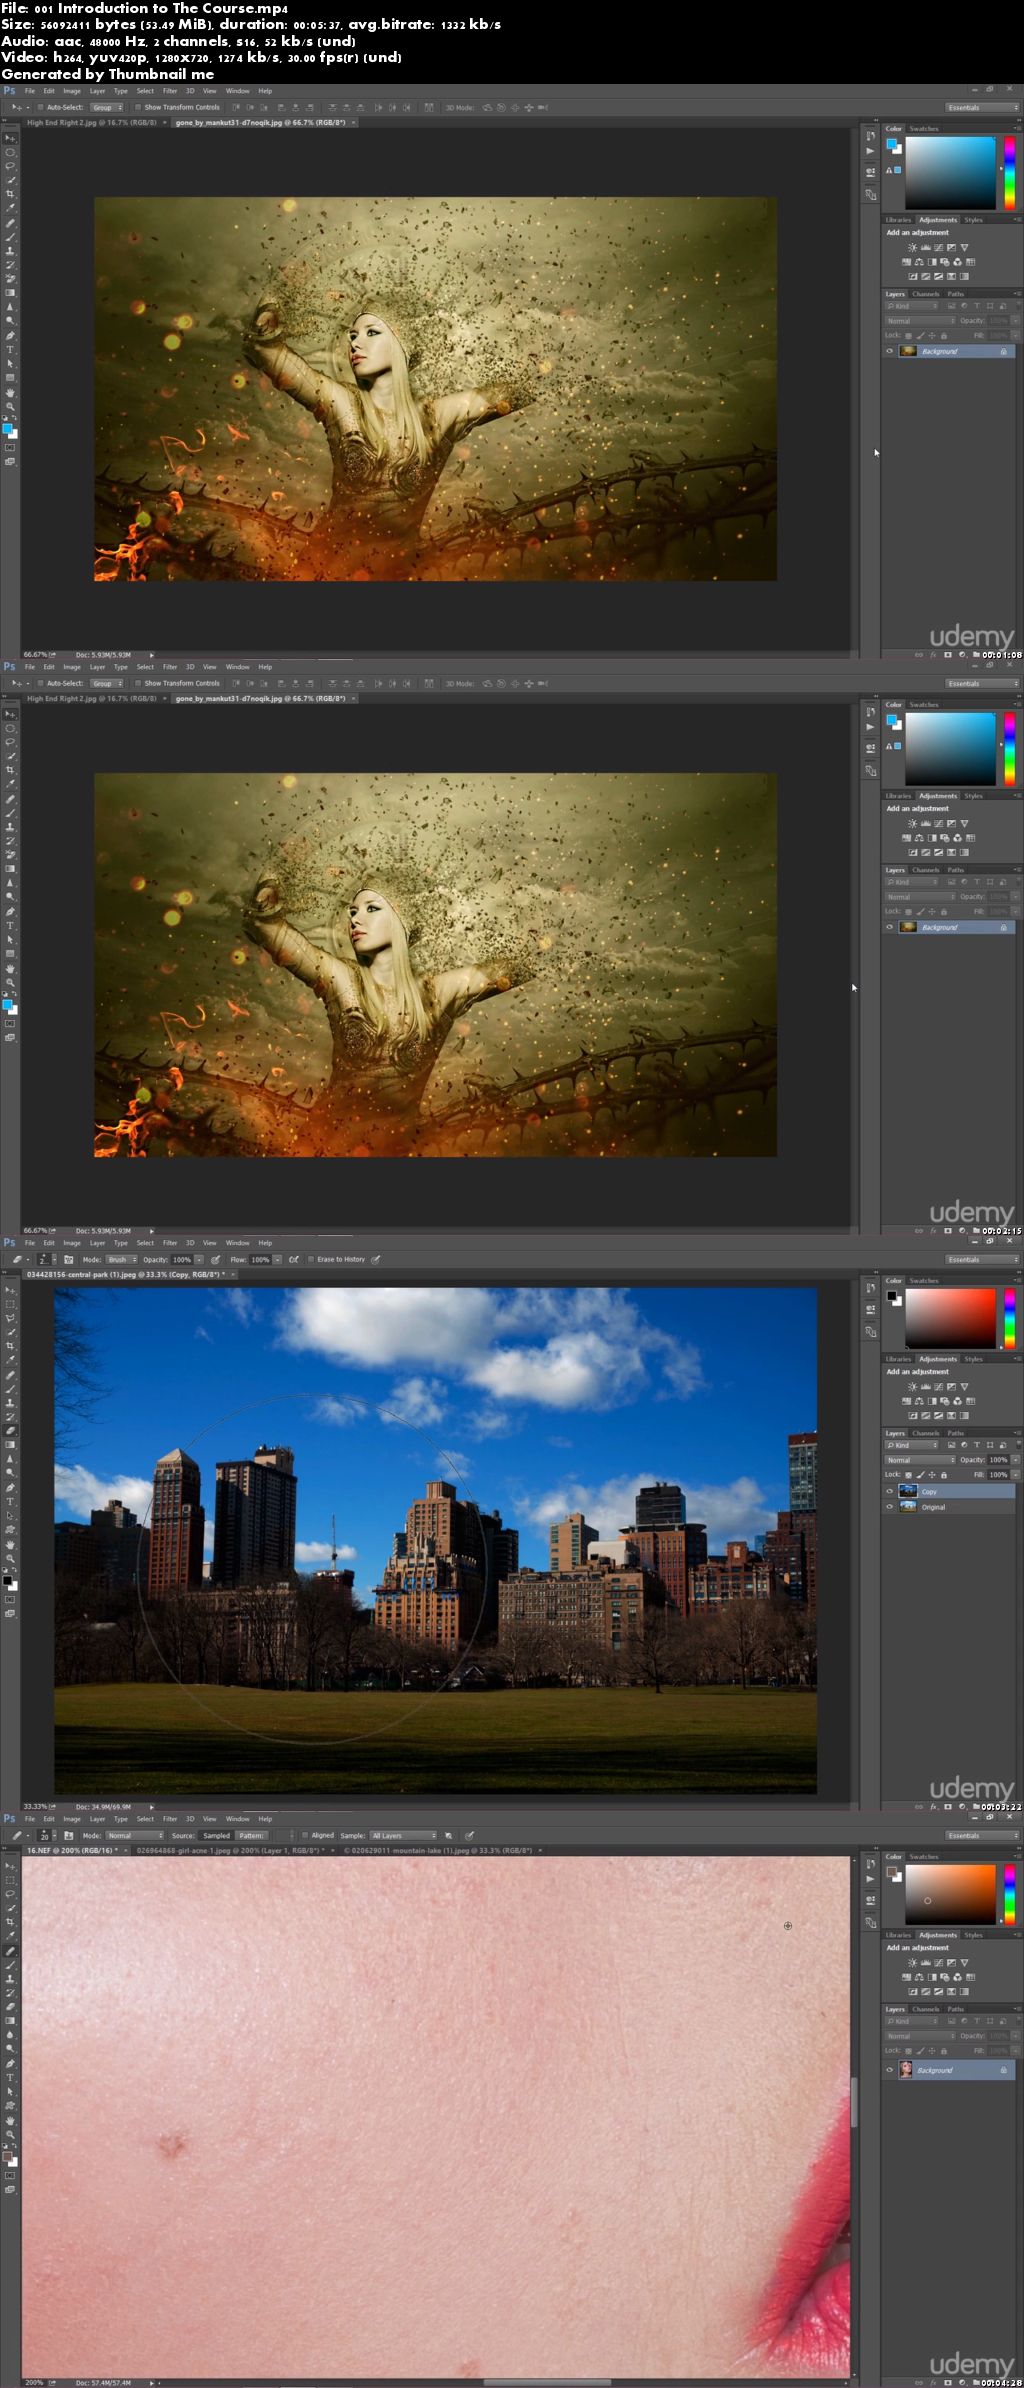Image resolution: width=1024 pixels, height=2388 pixels.
Task: Open the Normal blend mode dropdown in first frame
Action: pyautogui.click(x=921, y=321)
